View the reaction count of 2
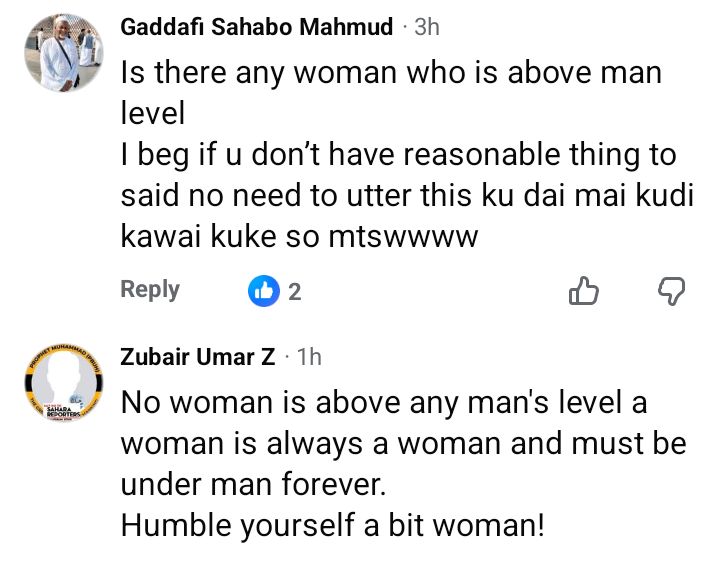Viewport: 720px width, 562px height. tap(295, 292)
